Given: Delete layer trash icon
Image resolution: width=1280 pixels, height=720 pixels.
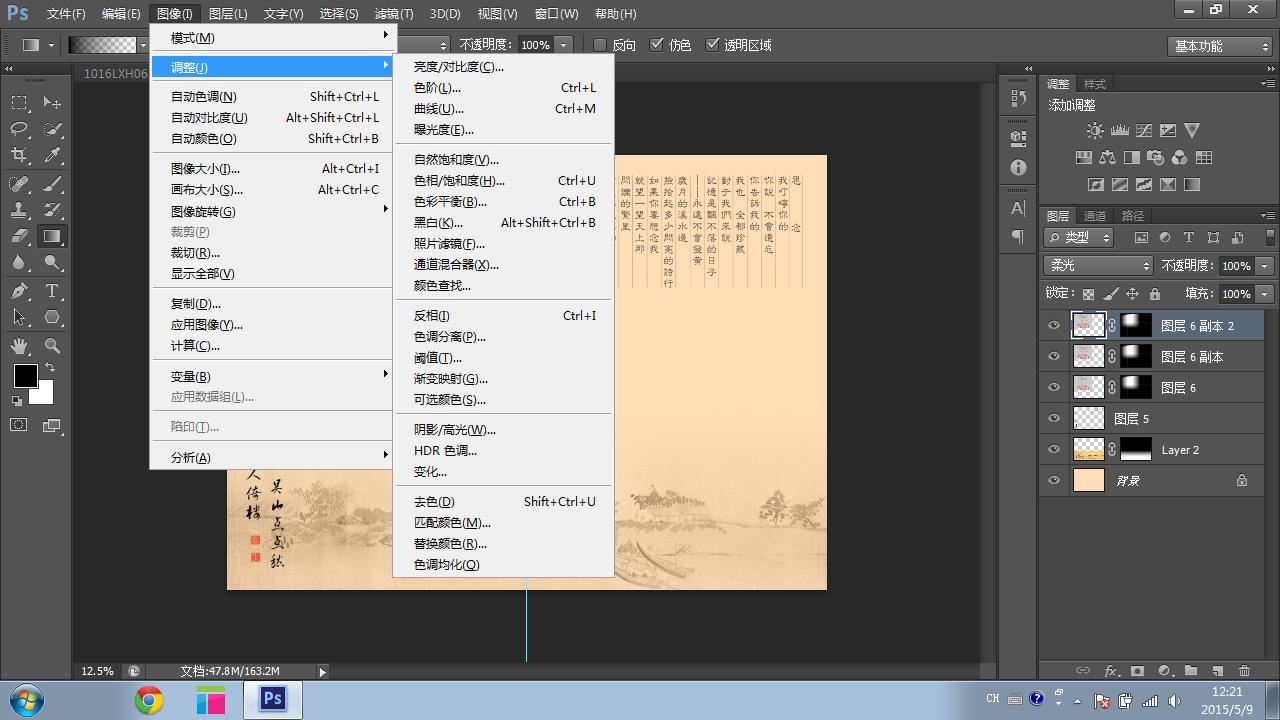Looking at the screenshot, I should point(1244,671).
